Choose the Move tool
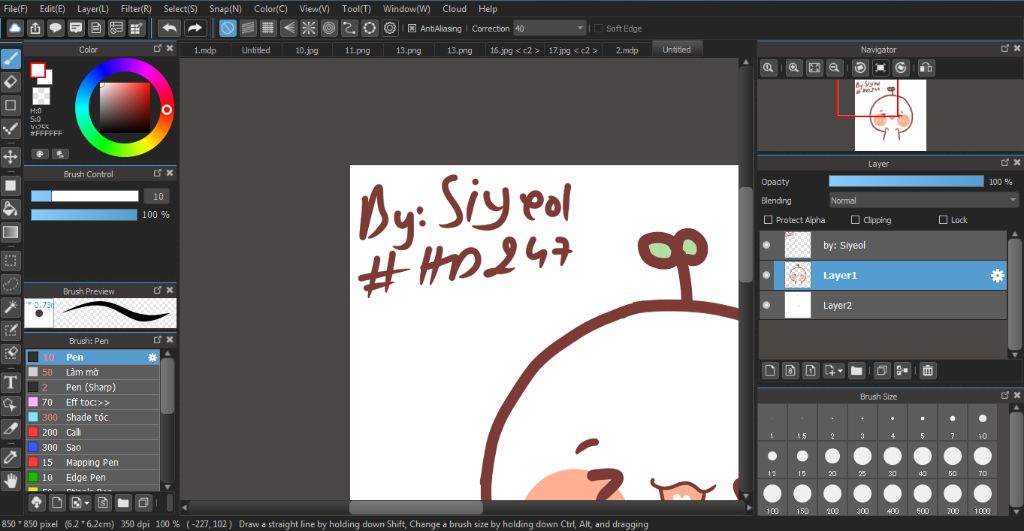Viewport: 1024px width, 531px height. click(x=10, y=157)
